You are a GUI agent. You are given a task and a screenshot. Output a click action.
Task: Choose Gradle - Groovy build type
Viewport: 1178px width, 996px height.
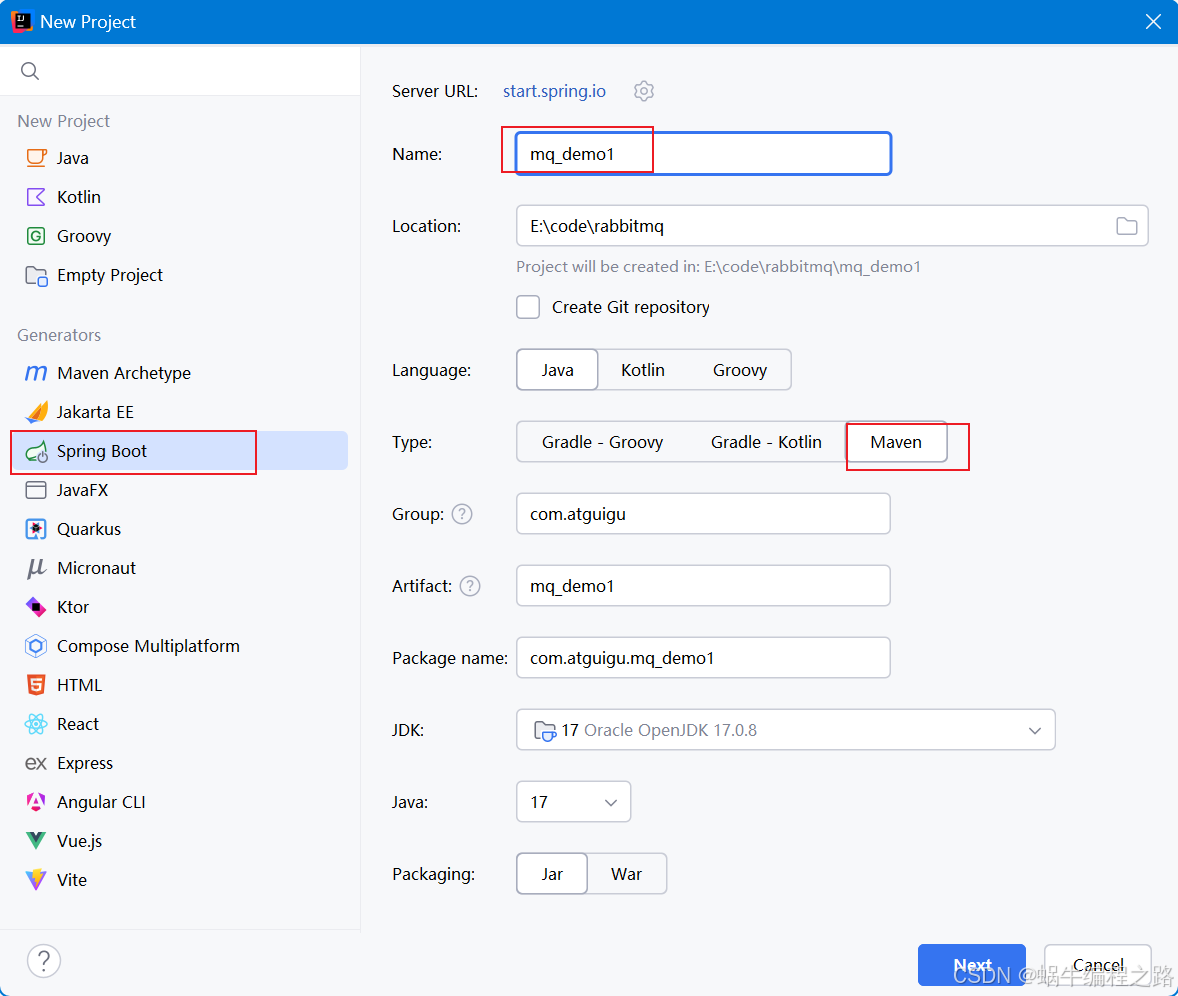[x=603, y=442]
